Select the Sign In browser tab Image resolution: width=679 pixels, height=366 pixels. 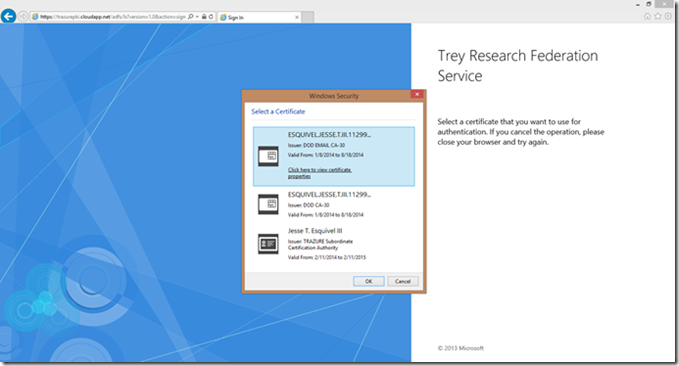tap(259, 17)
